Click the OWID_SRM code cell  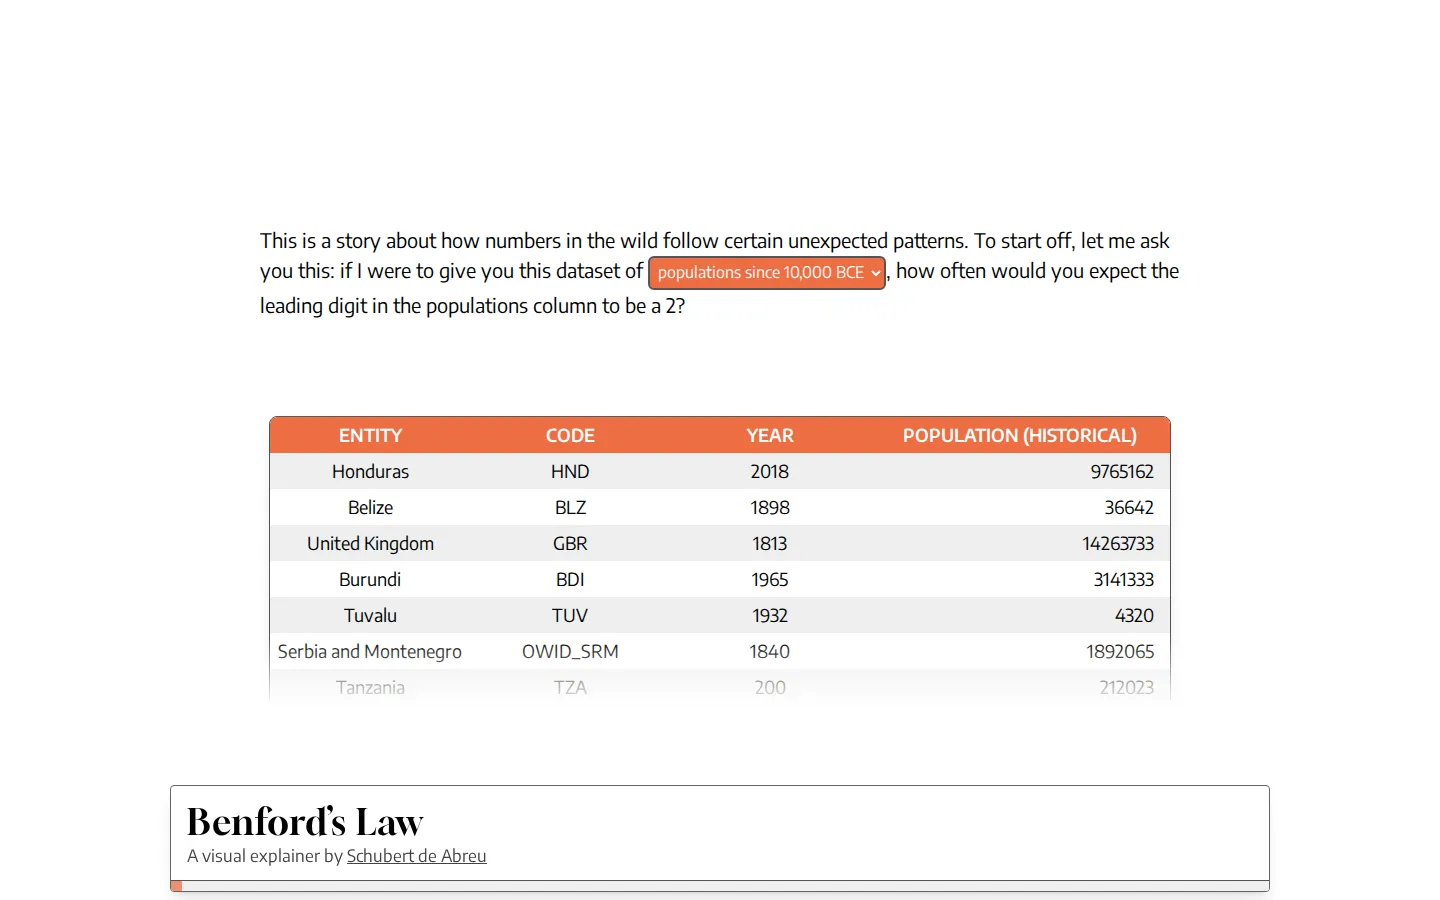[570, 651]
